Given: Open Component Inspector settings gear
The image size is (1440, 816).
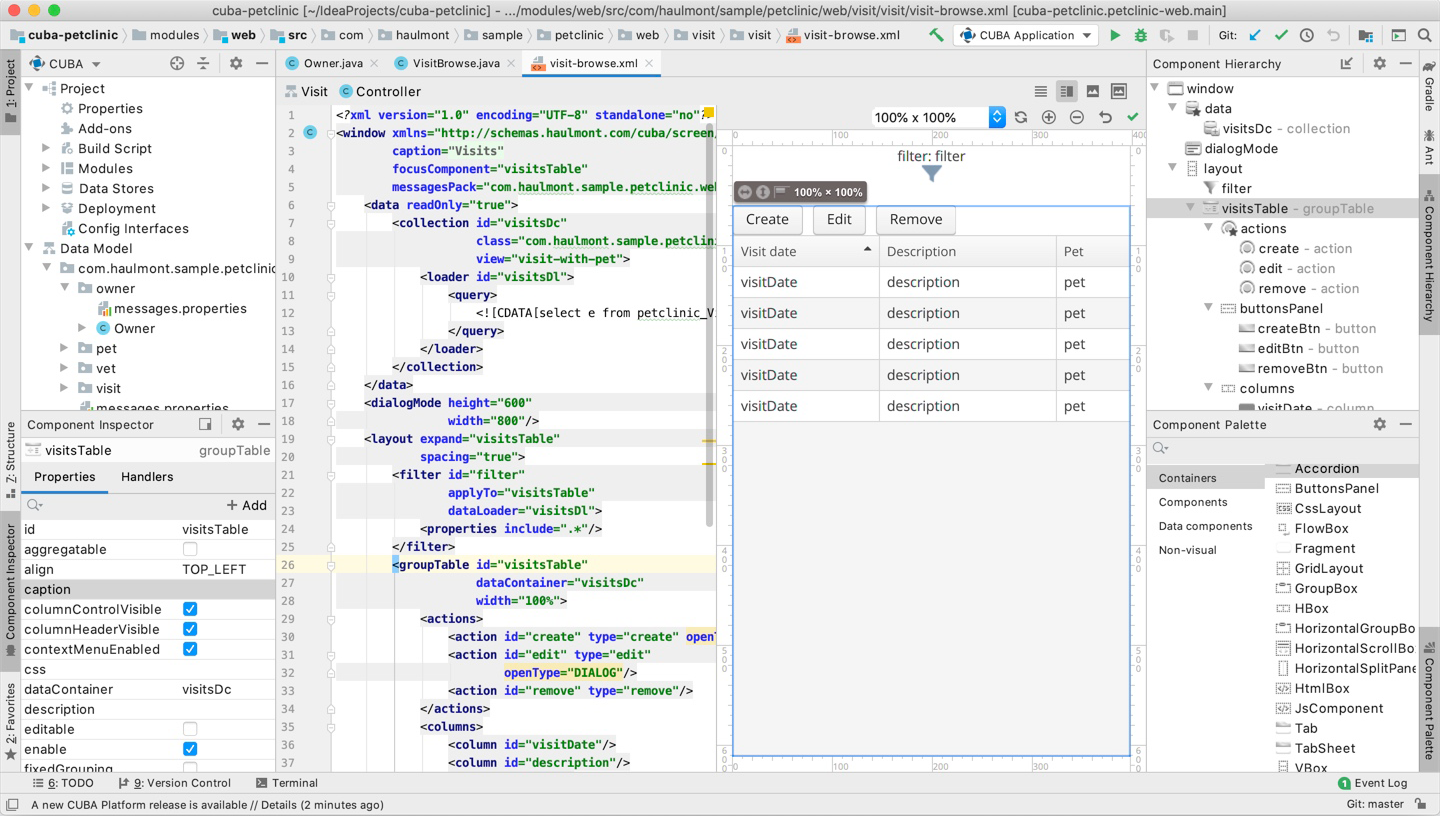Looking at the screenshot, I should coord(238,424).
